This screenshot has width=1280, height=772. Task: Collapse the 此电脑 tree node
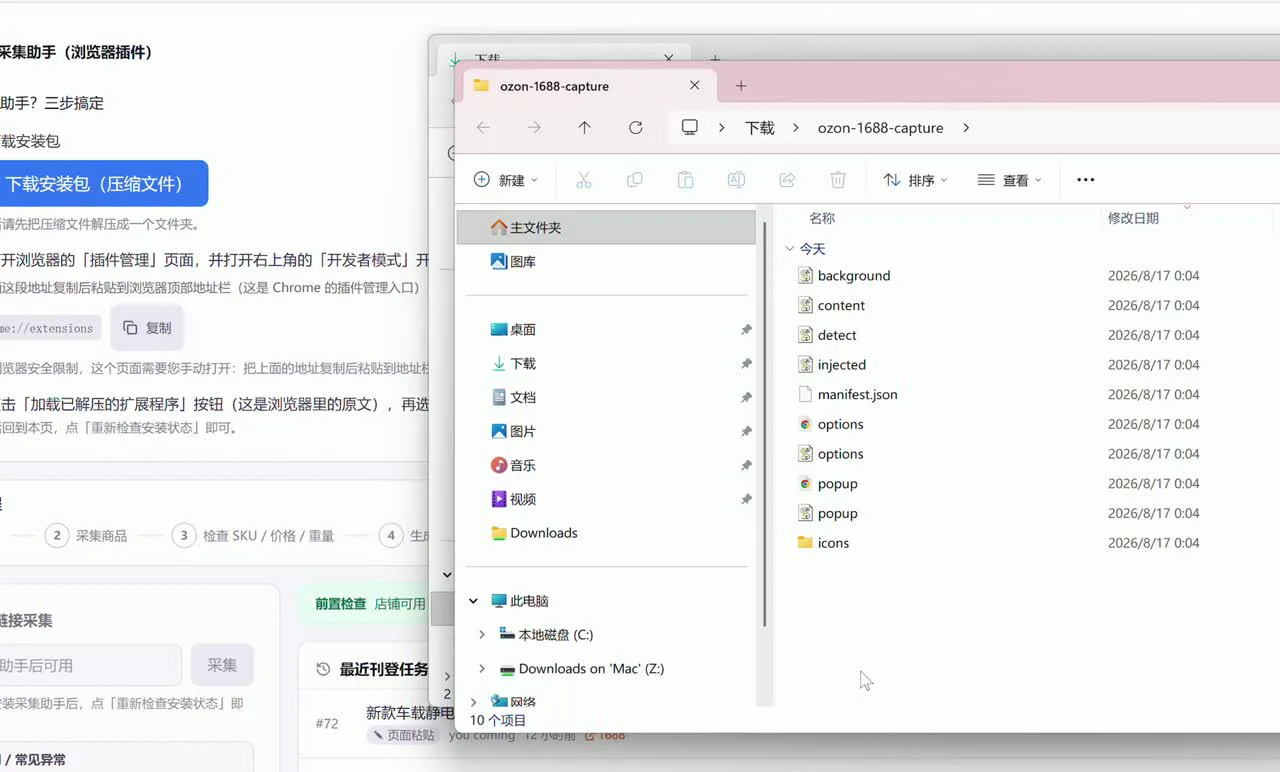(474, 601)
